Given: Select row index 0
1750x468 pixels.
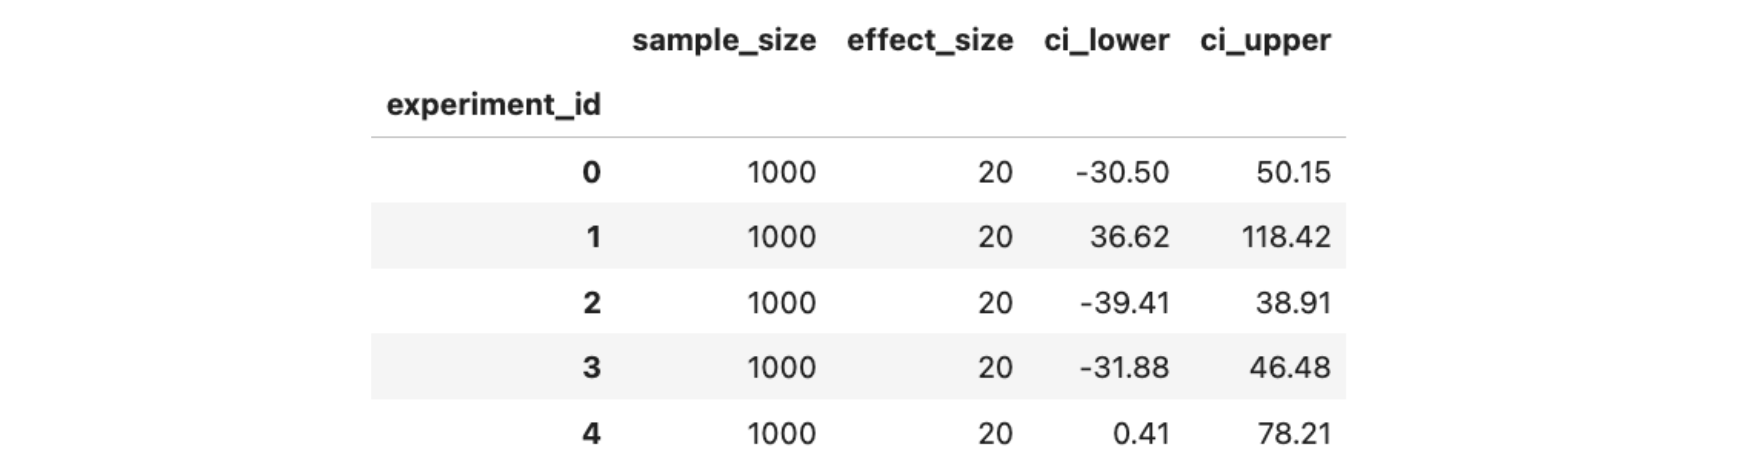Looking at the screenshot, I should tap(591, 172).
